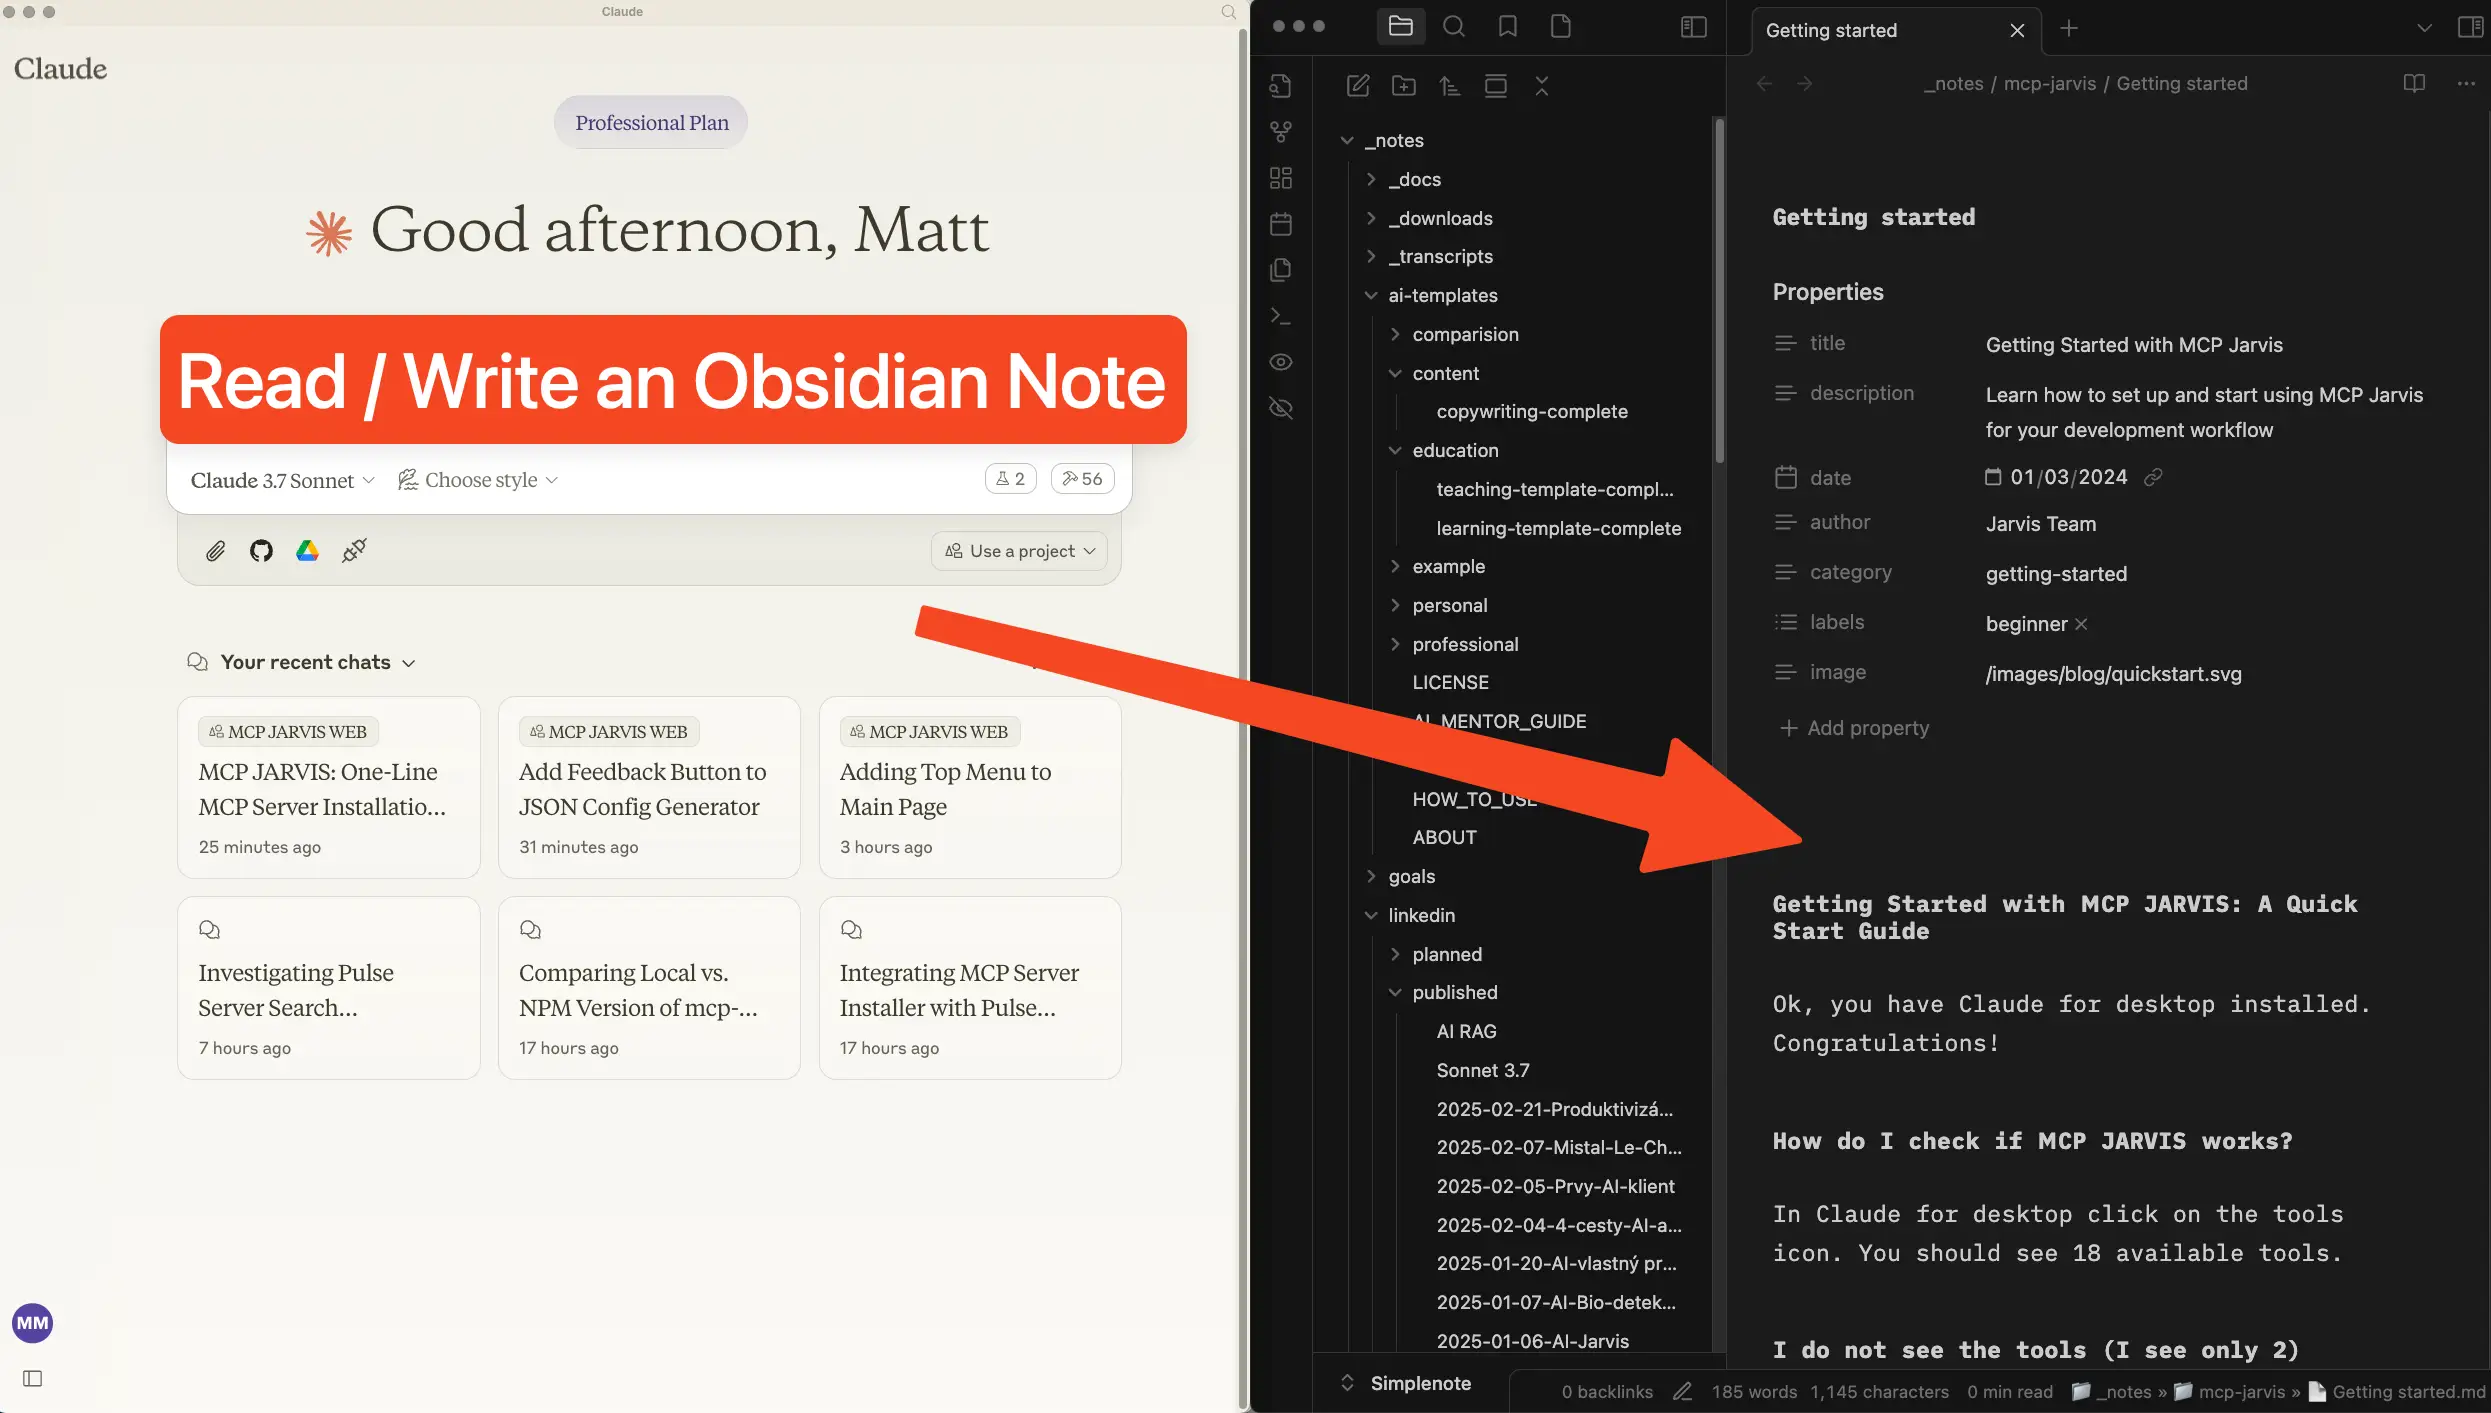Click the Obsidian file explorer scrollbar
Screen dimensions: 2491x1413
(x=1719, y=290)
